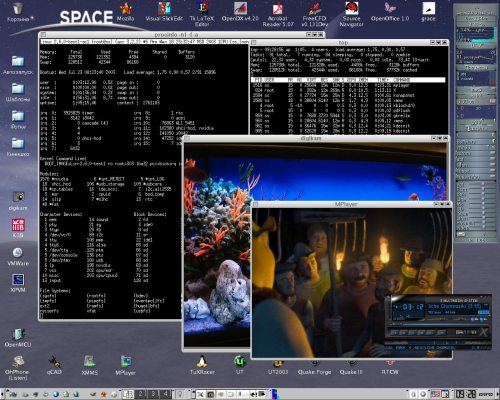Screen dimensions: 500x400
Task: Click the XMMS previous track button
Action: pos(395,332)
